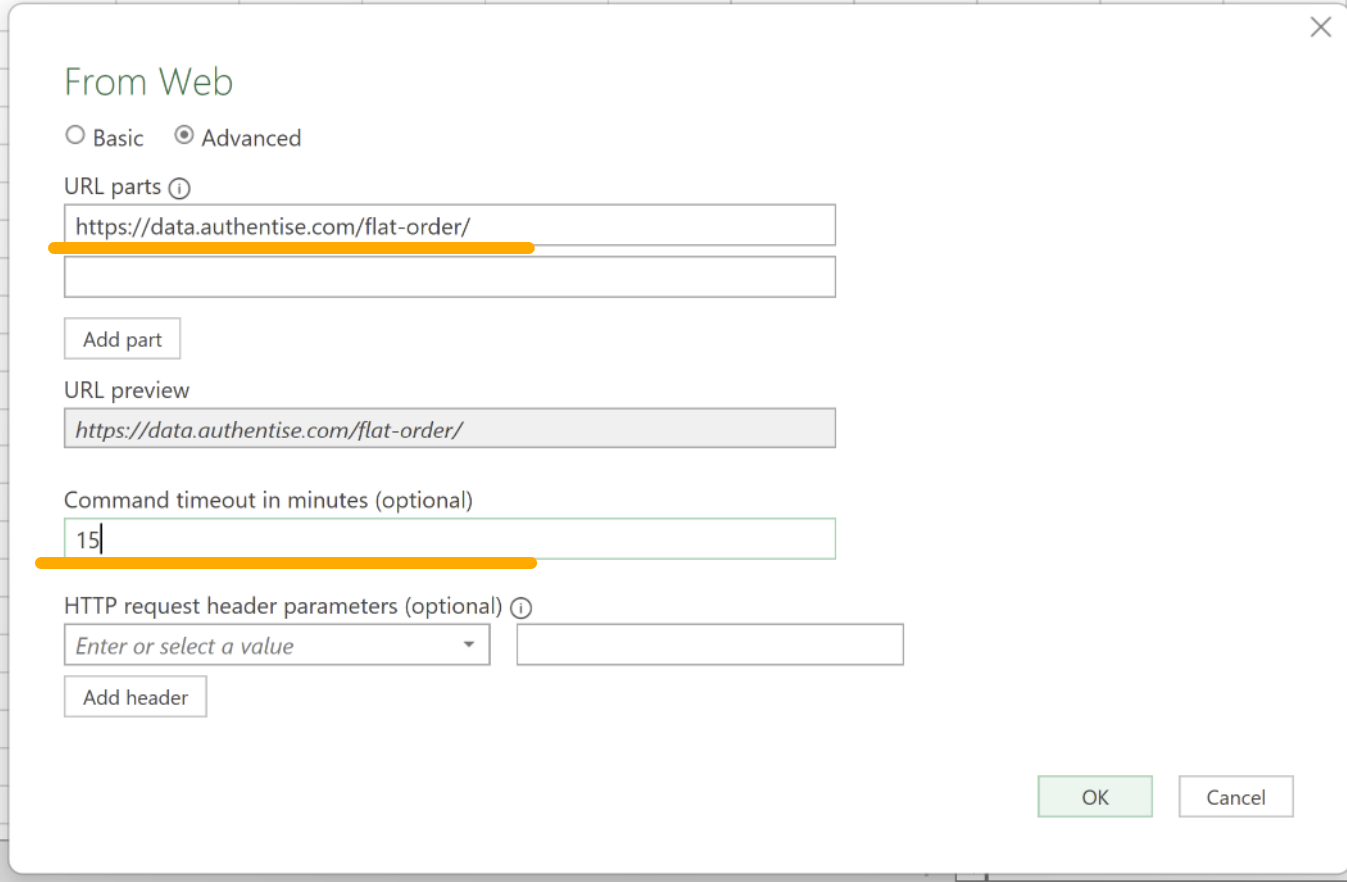The width and height of the screenshot is (1347, 882).
Task: Click the read-only URL preview box
Action: point(449,429)
